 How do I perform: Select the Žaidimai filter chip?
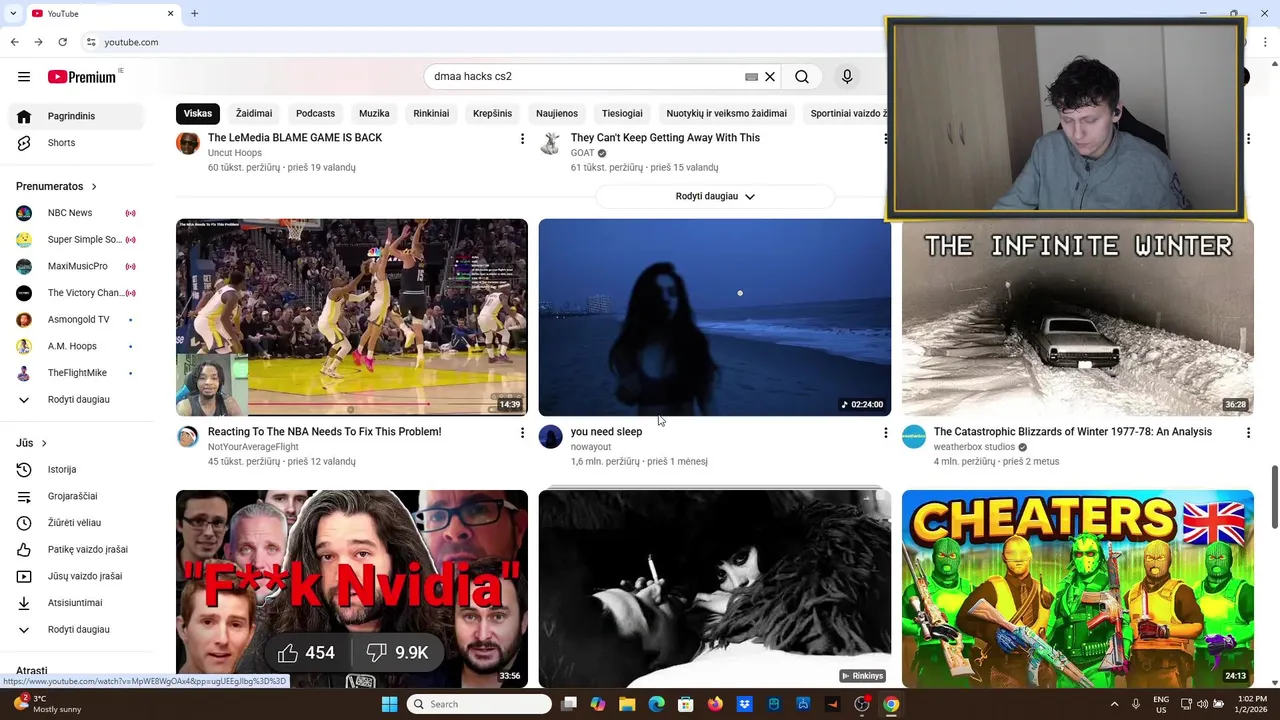[254, 114]
